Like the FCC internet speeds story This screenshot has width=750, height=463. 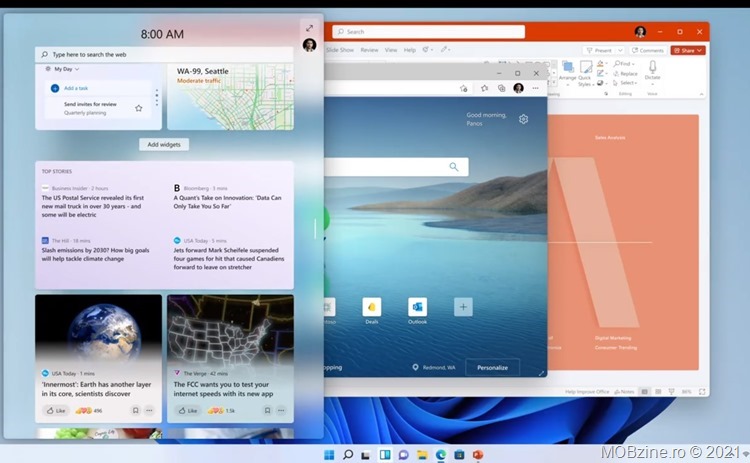[x=188, y=410]
